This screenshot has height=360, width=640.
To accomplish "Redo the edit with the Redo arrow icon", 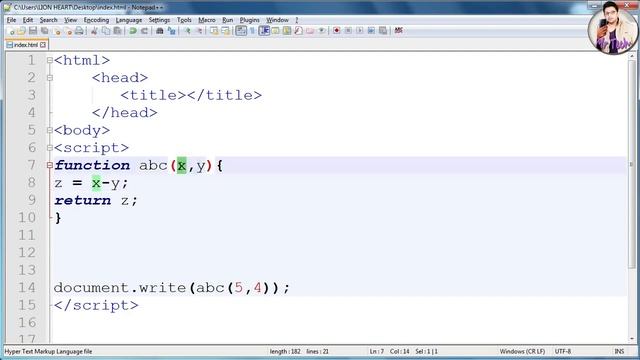I will click(x=144, y=31).
